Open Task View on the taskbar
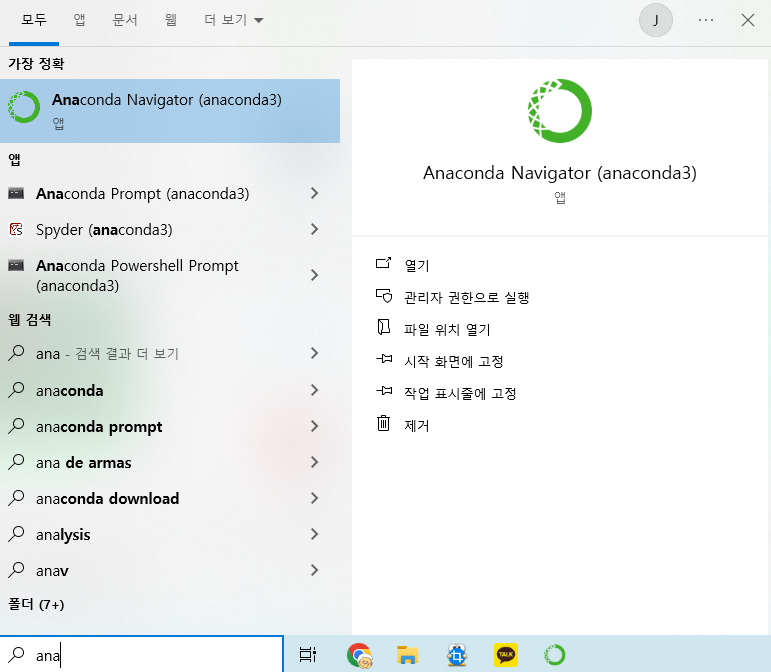The image size is (771, 672). 308,654
